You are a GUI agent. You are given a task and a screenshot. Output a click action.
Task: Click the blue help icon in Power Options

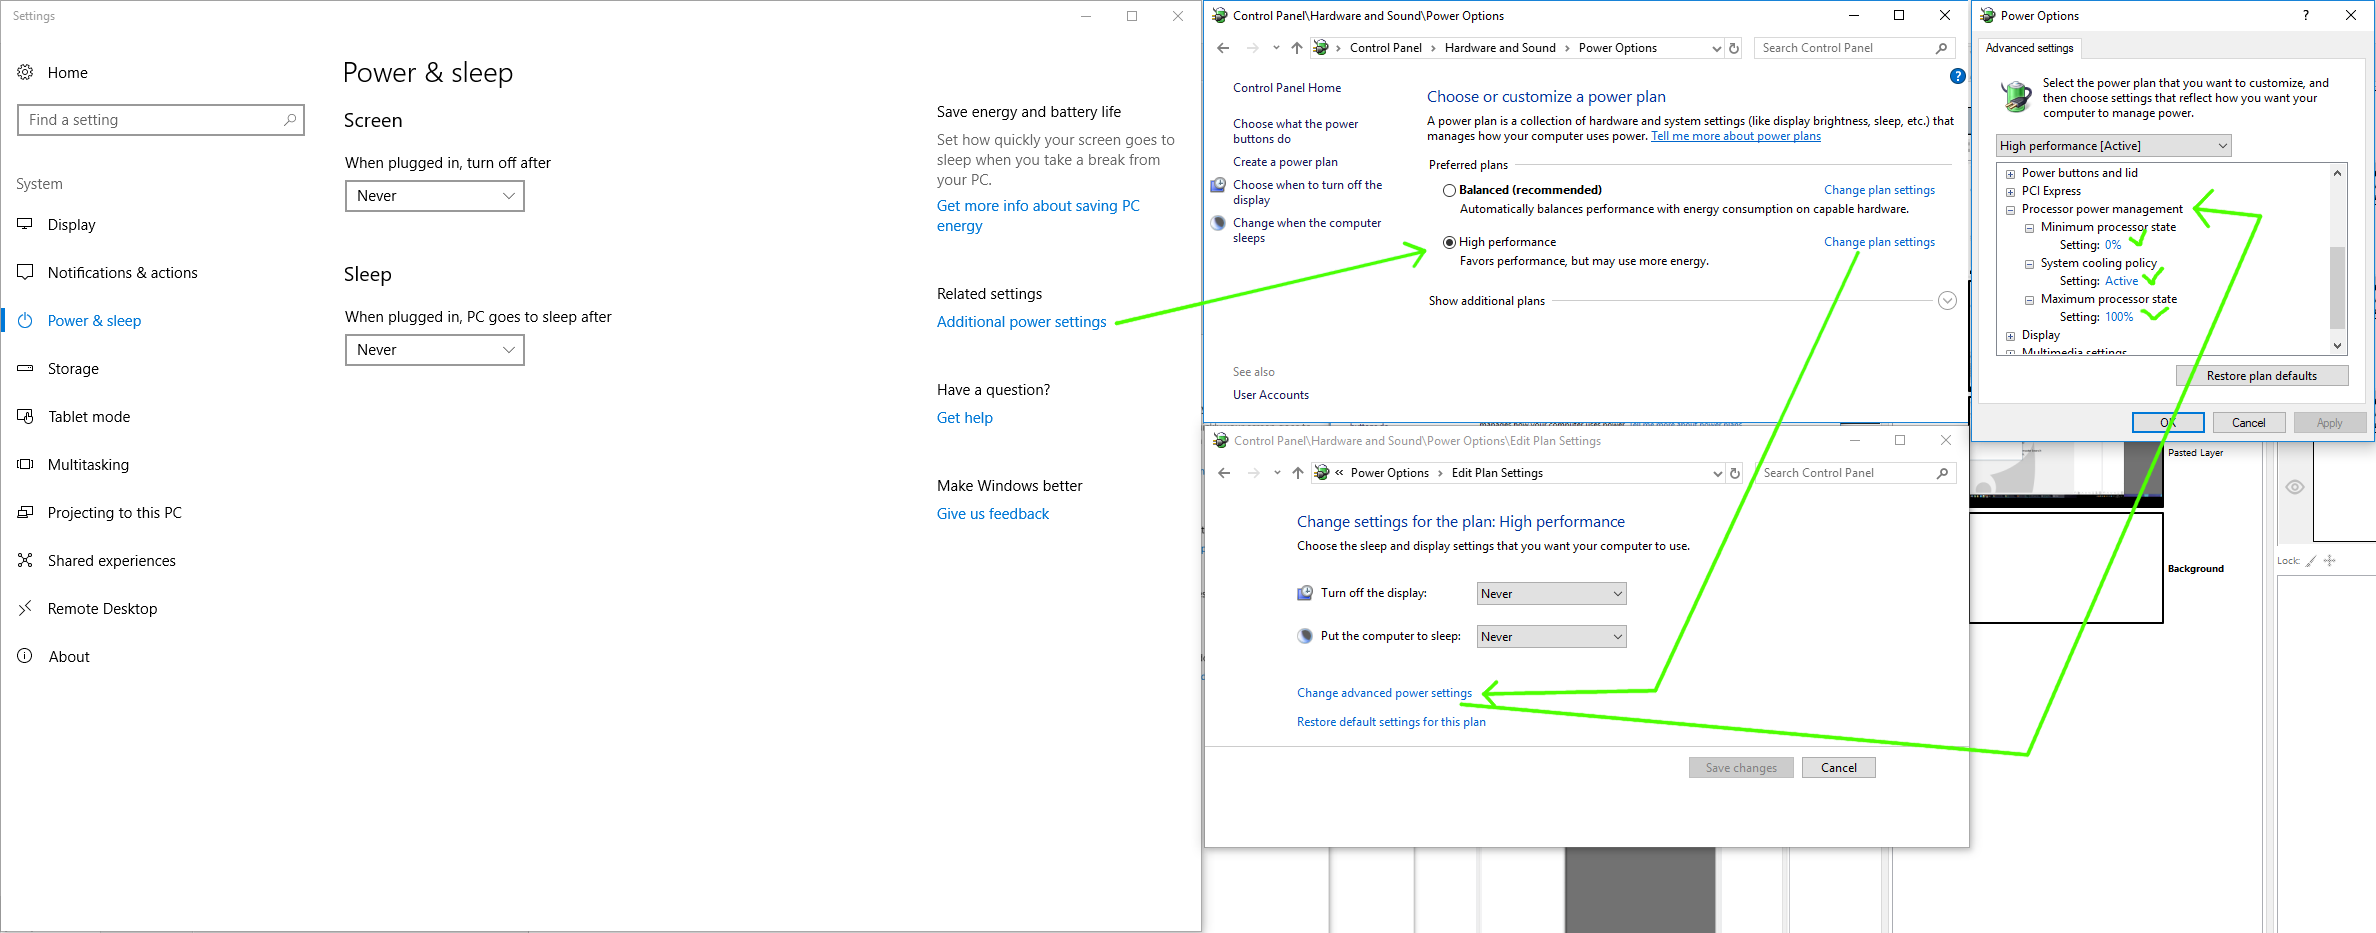pyautogui.click(x=1957, y=76)
